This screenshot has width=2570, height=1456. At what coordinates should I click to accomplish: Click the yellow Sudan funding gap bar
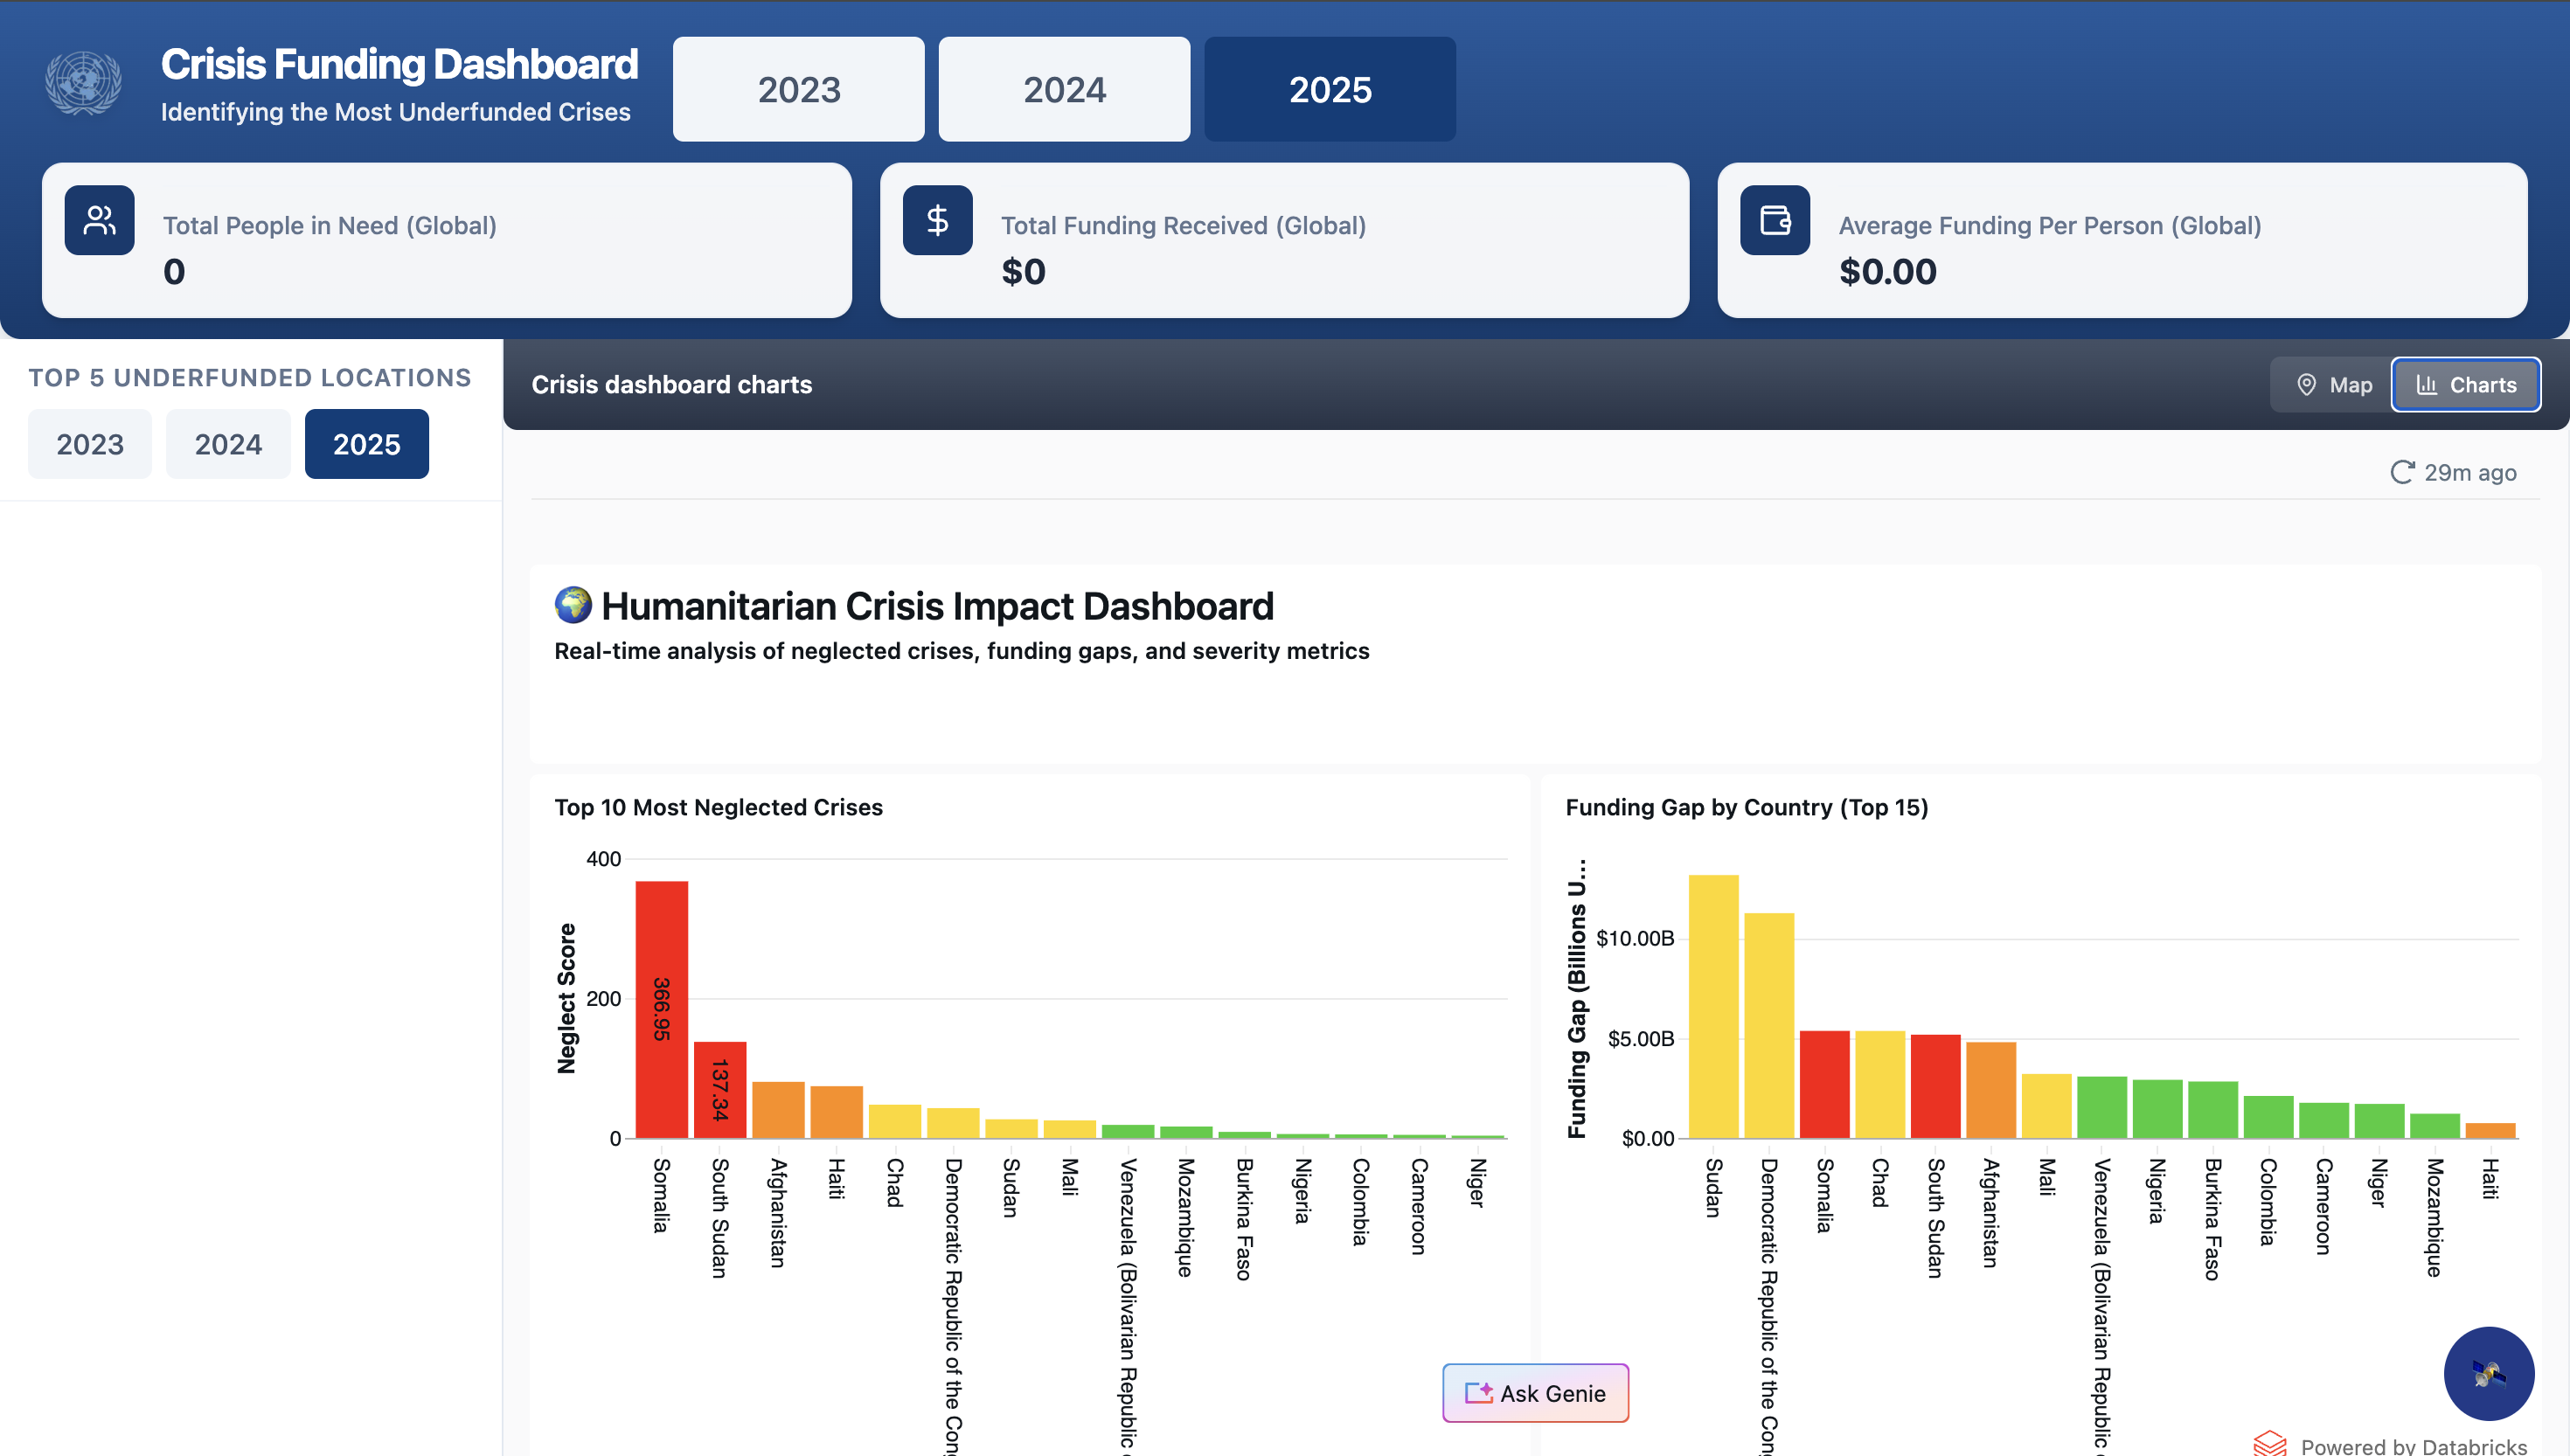click(x=1713, y=1005)
